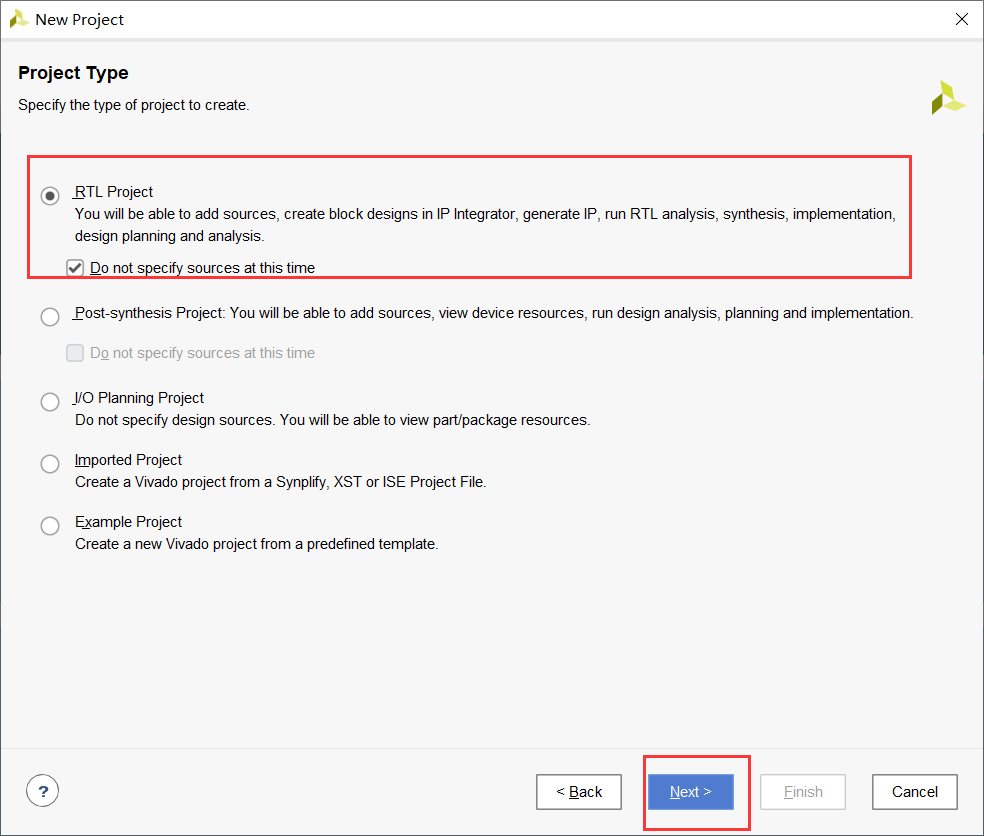Image resolution: width=984 pixels, height=836 pixels.
Task: Uncheck RTL 'Do not specify sources at this time'
Action: (75, 268)
